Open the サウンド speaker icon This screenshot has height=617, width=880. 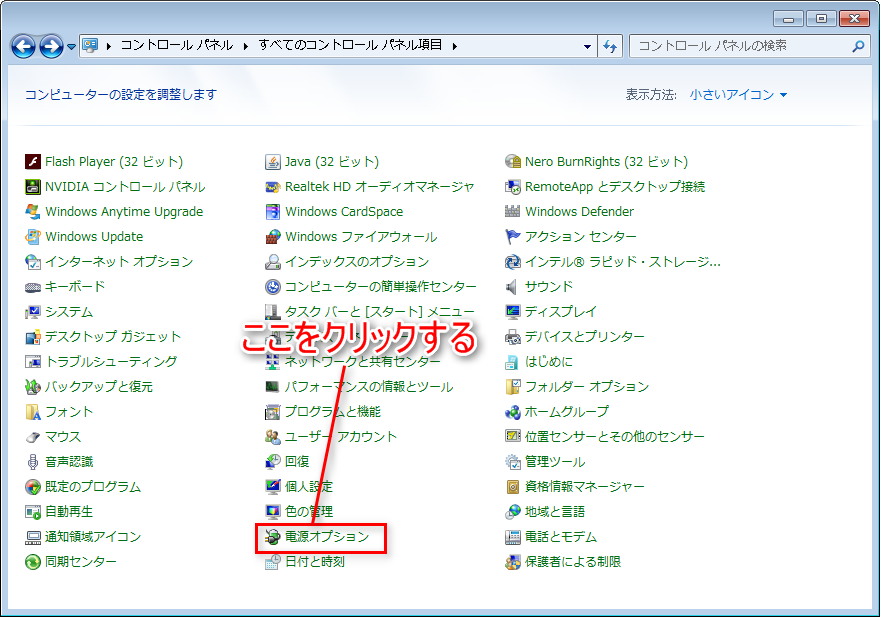(513, 287)
